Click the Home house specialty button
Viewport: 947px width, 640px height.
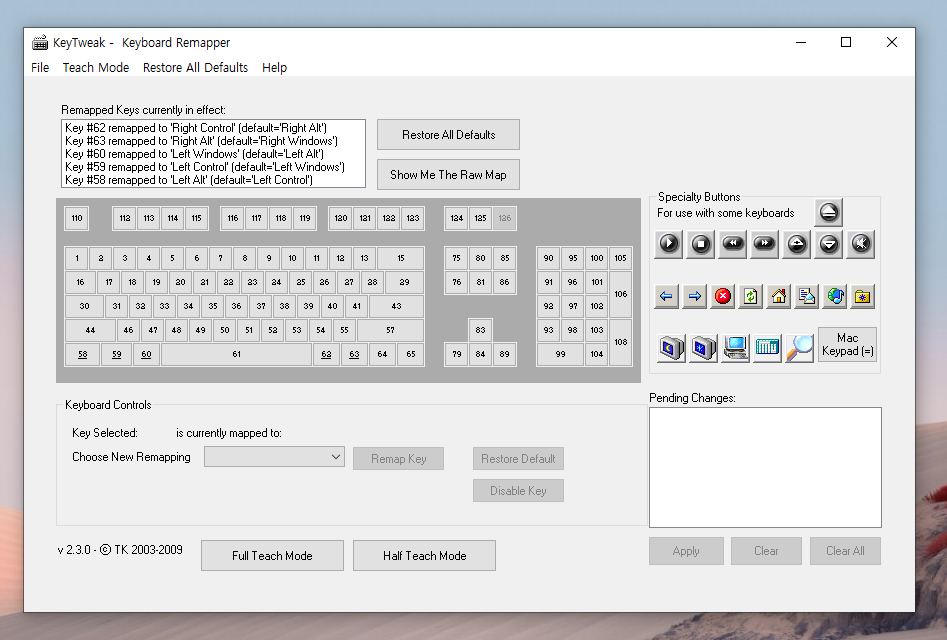779,296
